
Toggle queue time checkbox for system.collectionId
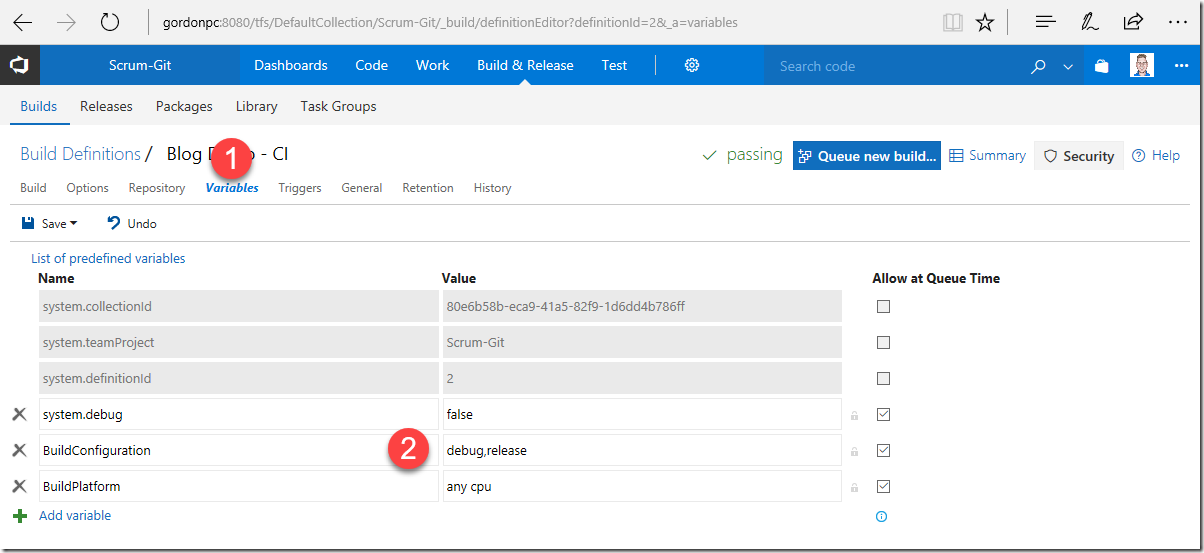tap(883, 306)
